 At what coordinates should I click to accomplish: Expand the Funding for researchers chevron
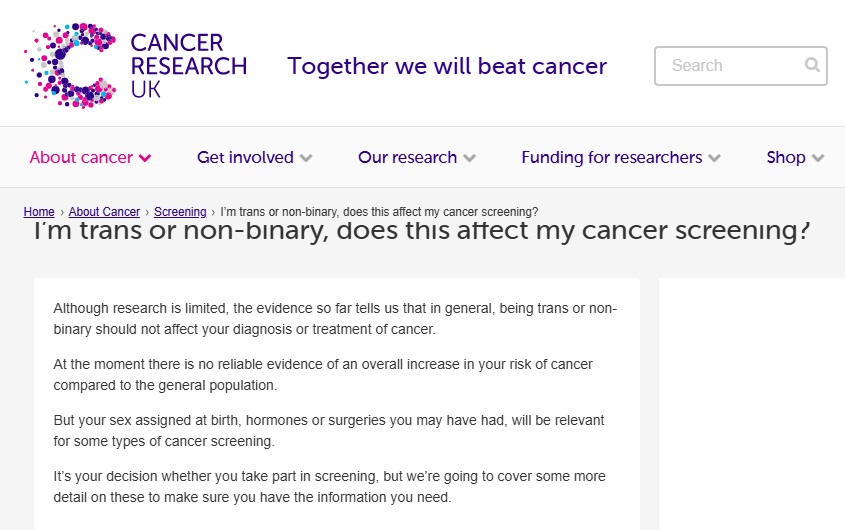(x=714, y=158)
